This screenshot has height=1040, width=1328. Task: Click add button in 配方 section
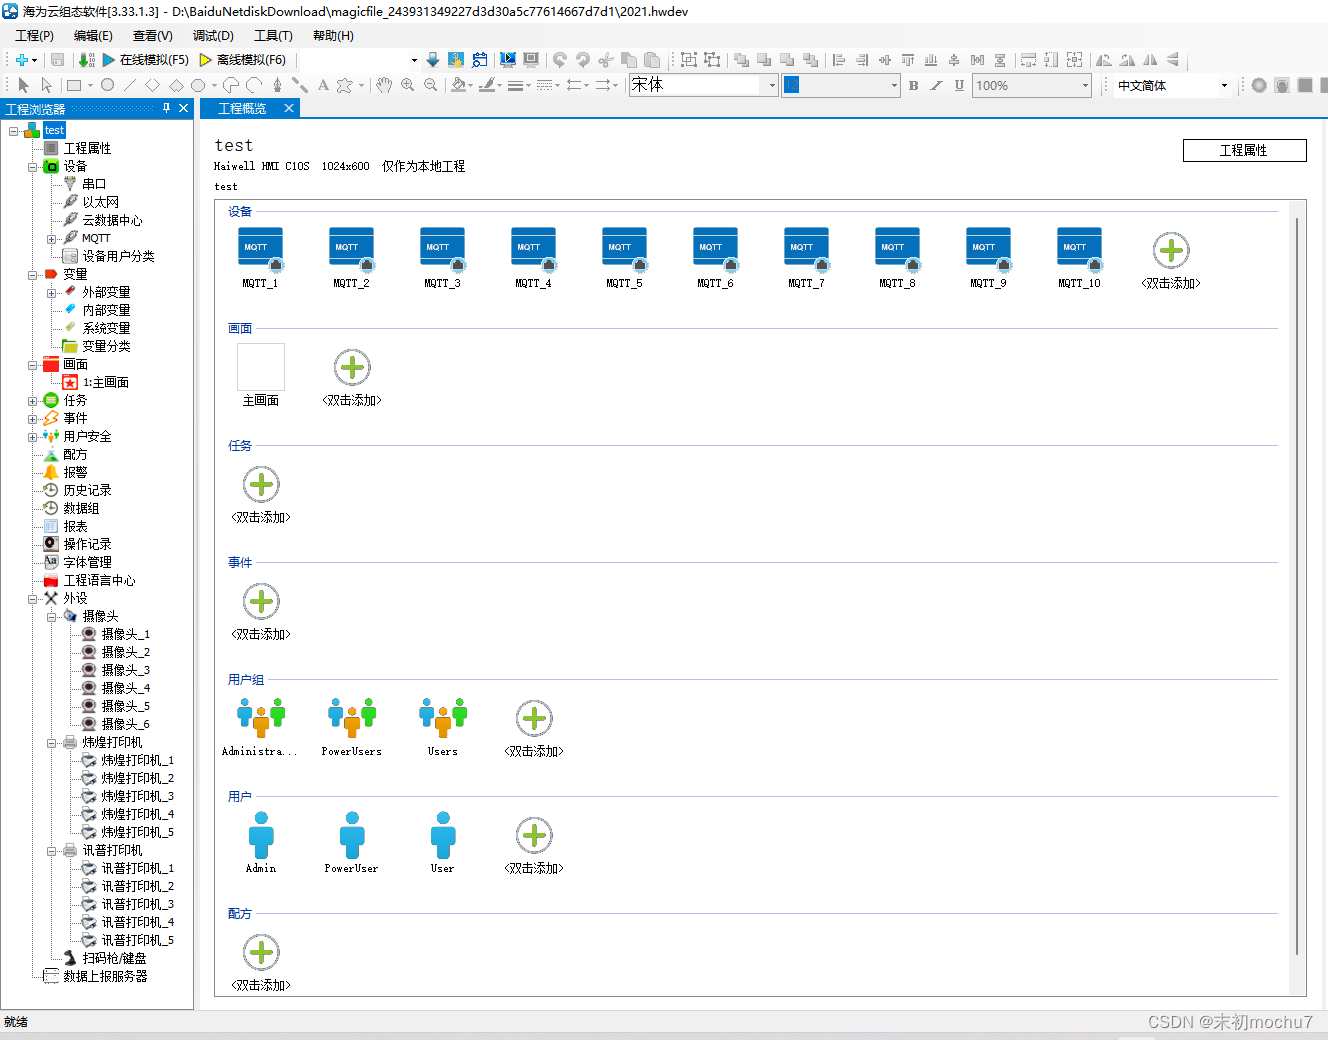[x=261, y=952]
